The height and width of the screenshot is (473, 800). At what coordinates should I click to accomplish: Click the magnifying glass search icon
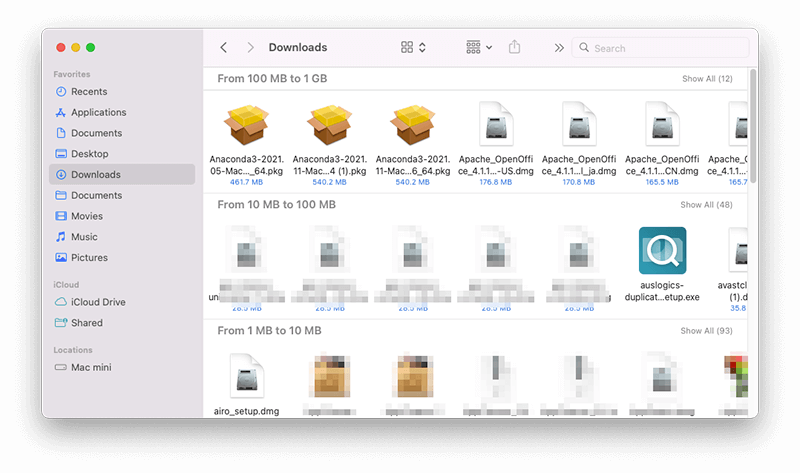point(584,47)
